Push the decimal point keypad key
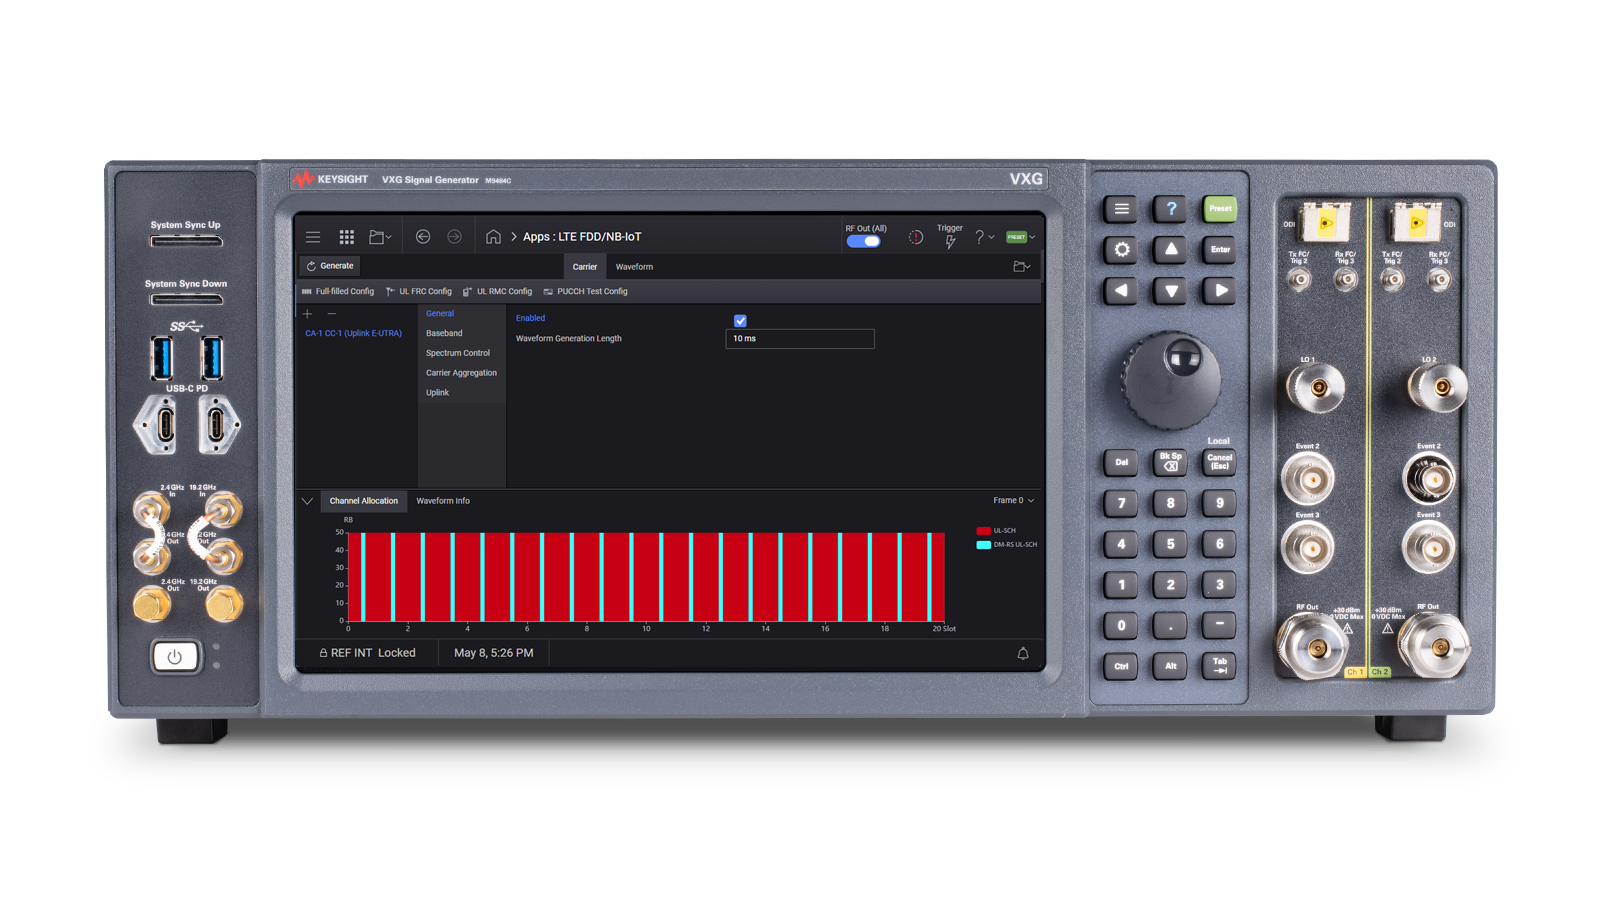 (x=1171, y=625)
